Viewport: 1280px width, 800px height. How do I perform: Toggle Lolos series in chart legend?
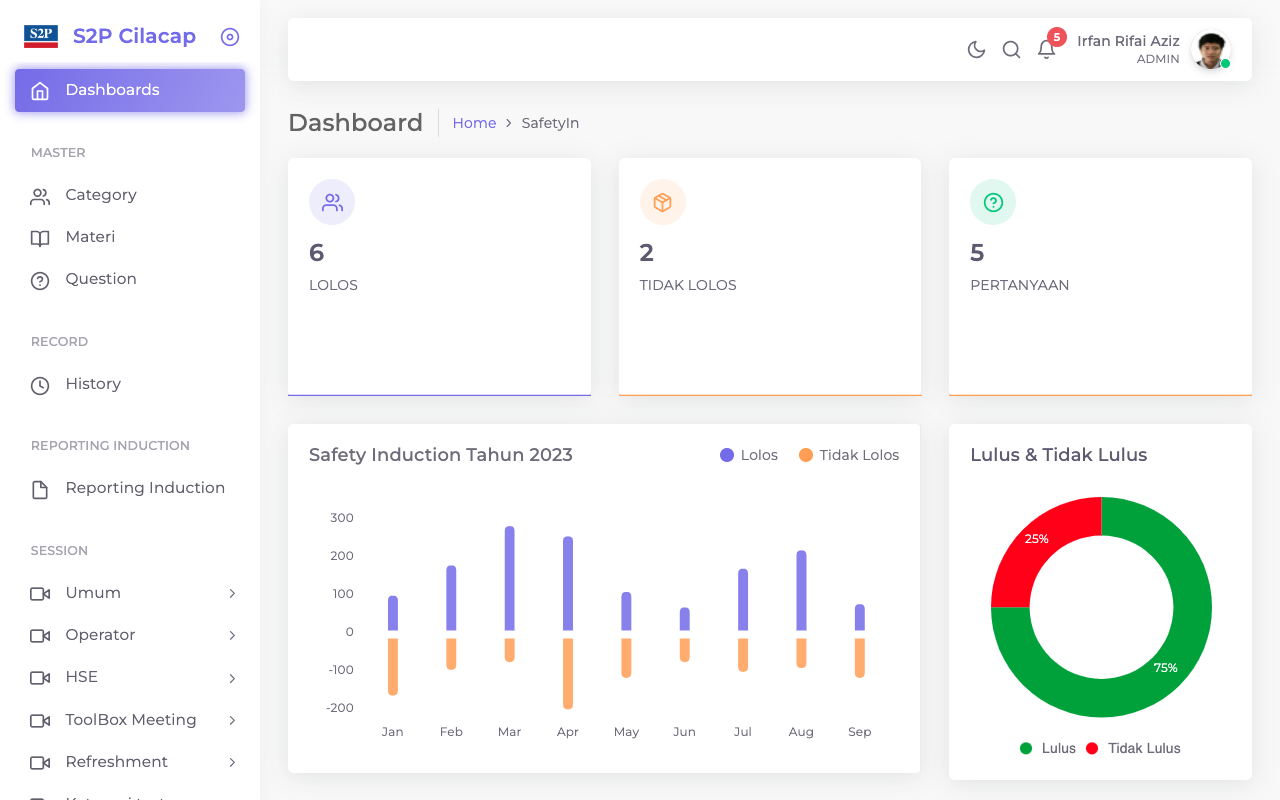pos(748,455)
